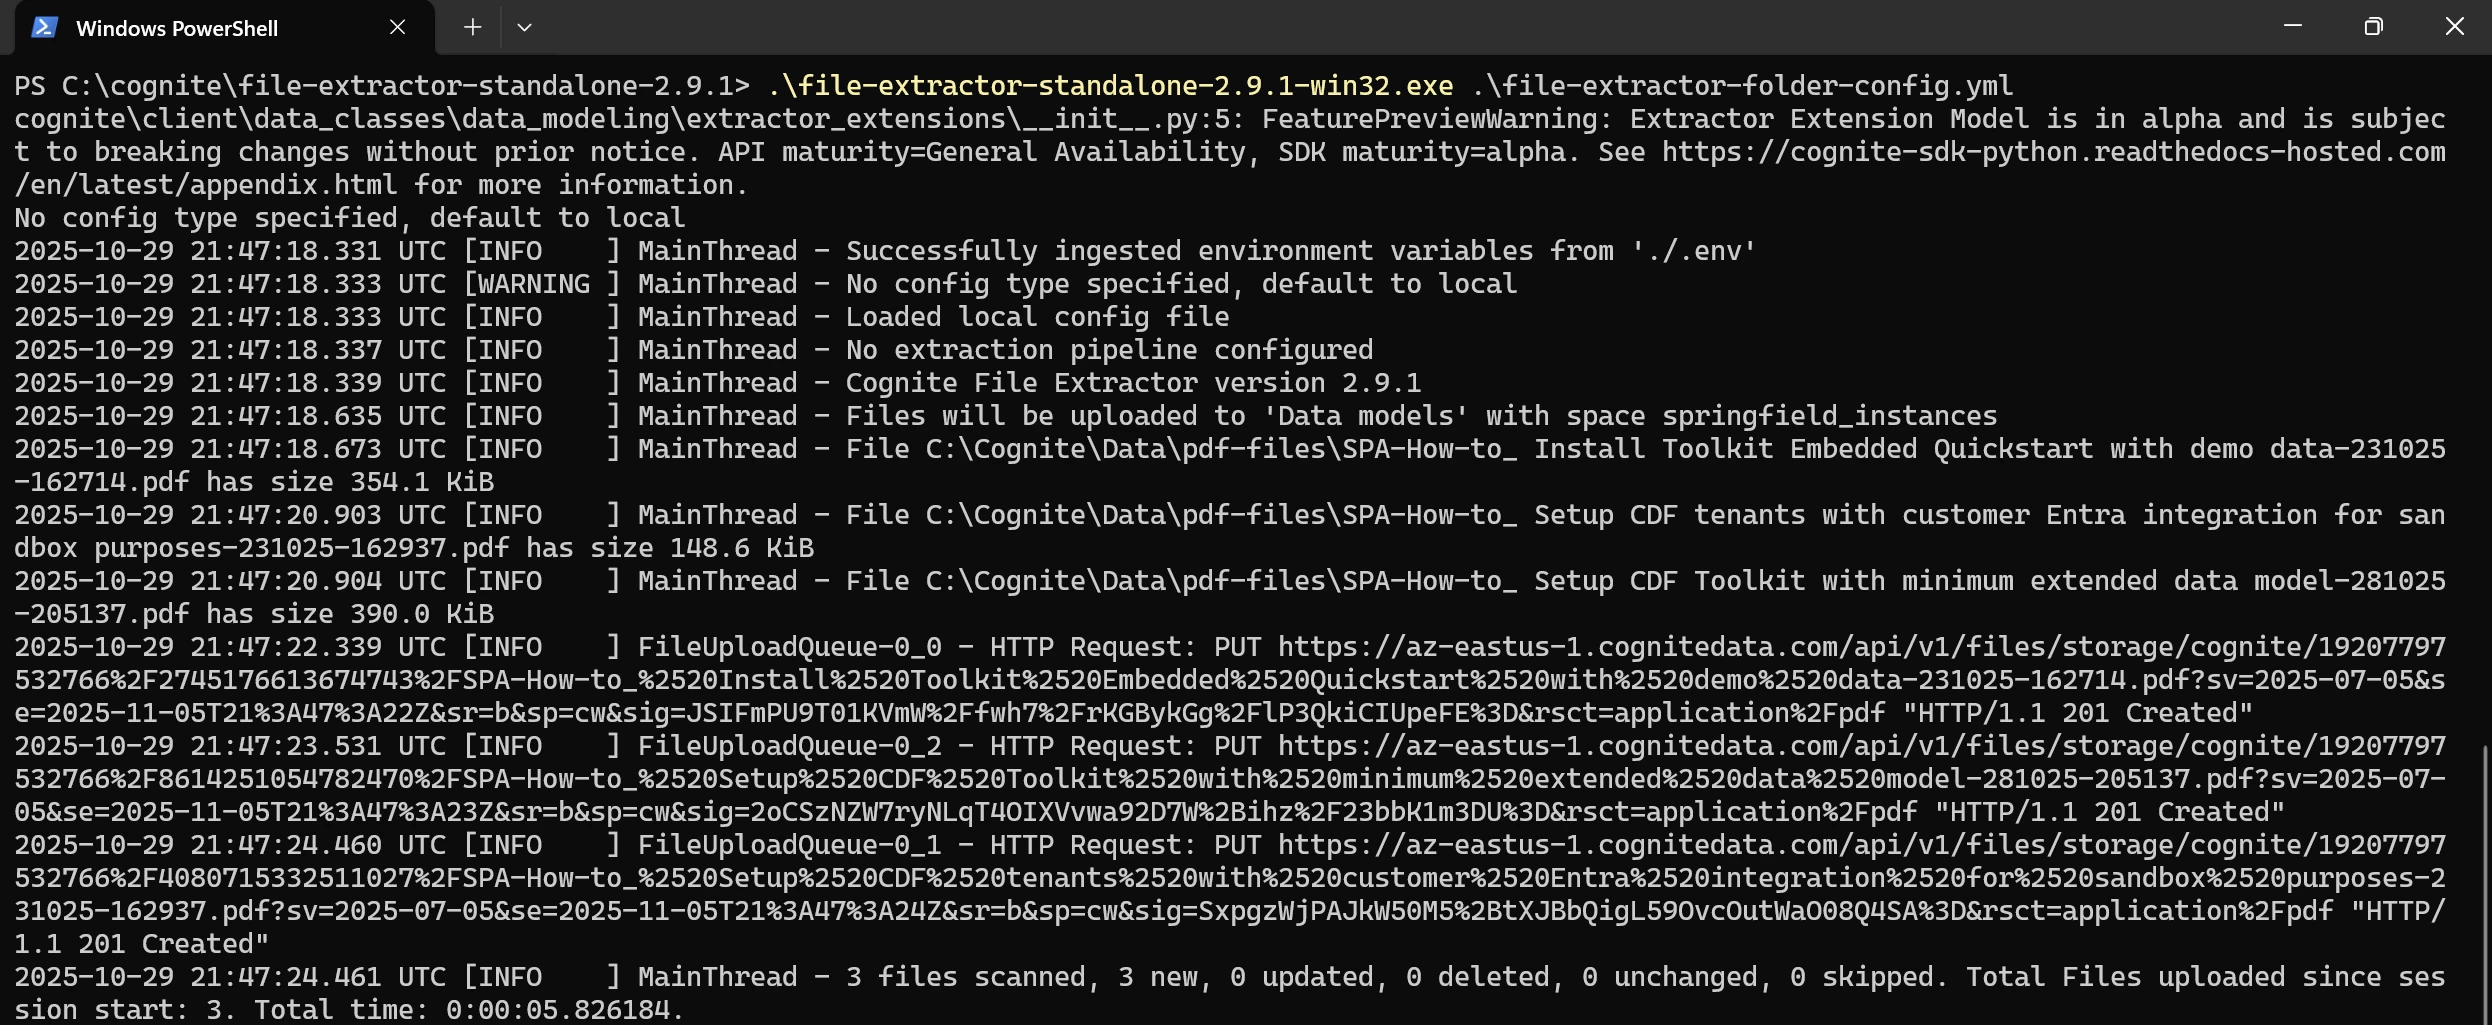Close the Windows PowerShell tab
This screenshot has height=1025, width=2492.
click(x=397, y=27)
